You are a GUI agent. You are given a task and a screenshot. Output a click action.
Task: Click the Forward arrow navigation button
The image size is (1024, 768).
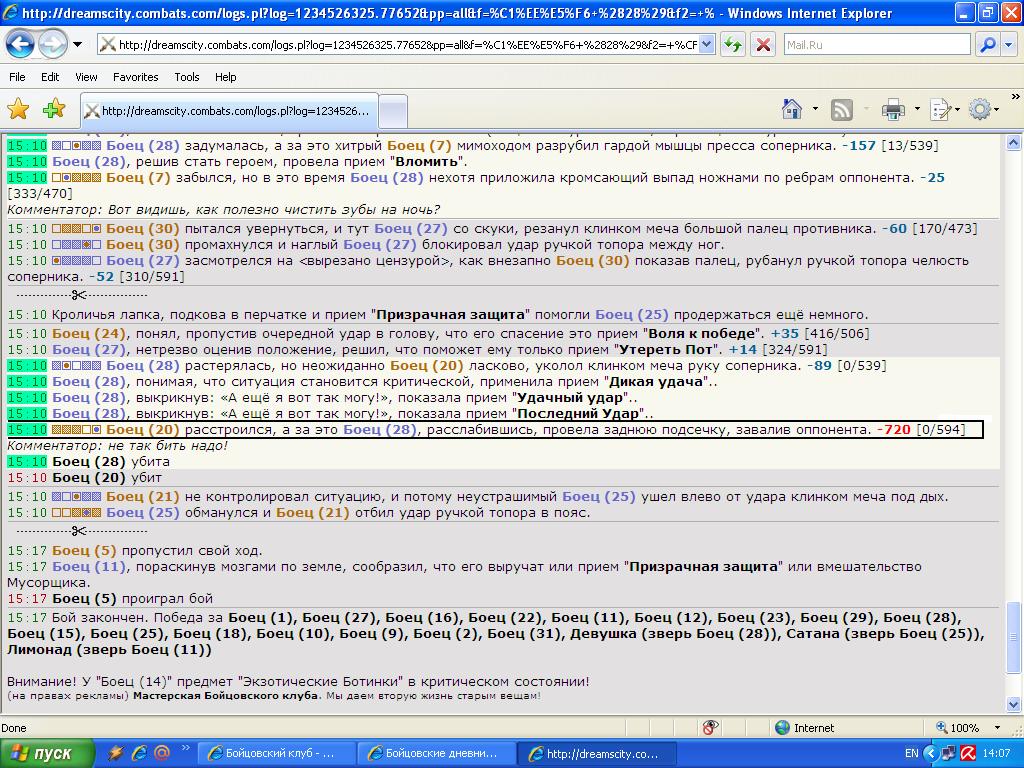[52, 44]
